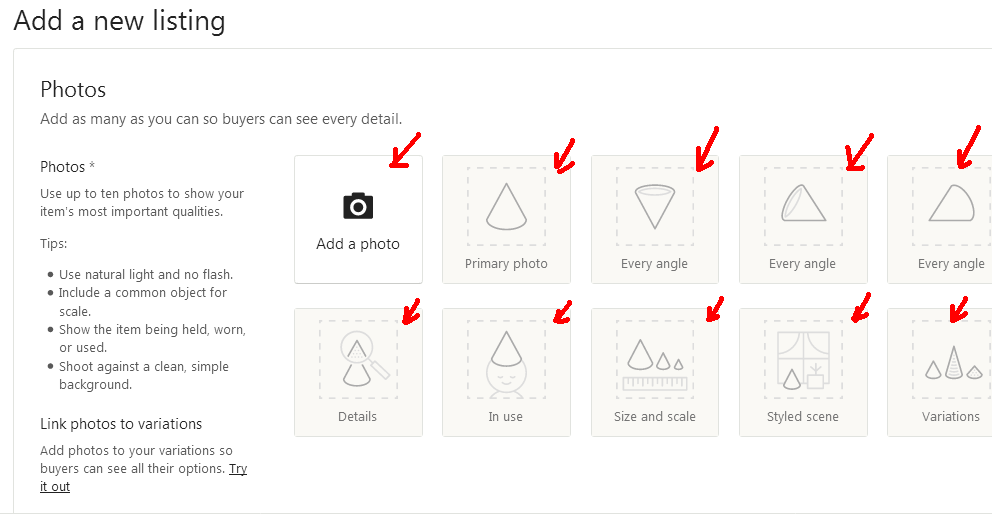The image size is (992, 520).
Task: Select the In use person-with-hat icon
Action: click(x=505, y=364)
